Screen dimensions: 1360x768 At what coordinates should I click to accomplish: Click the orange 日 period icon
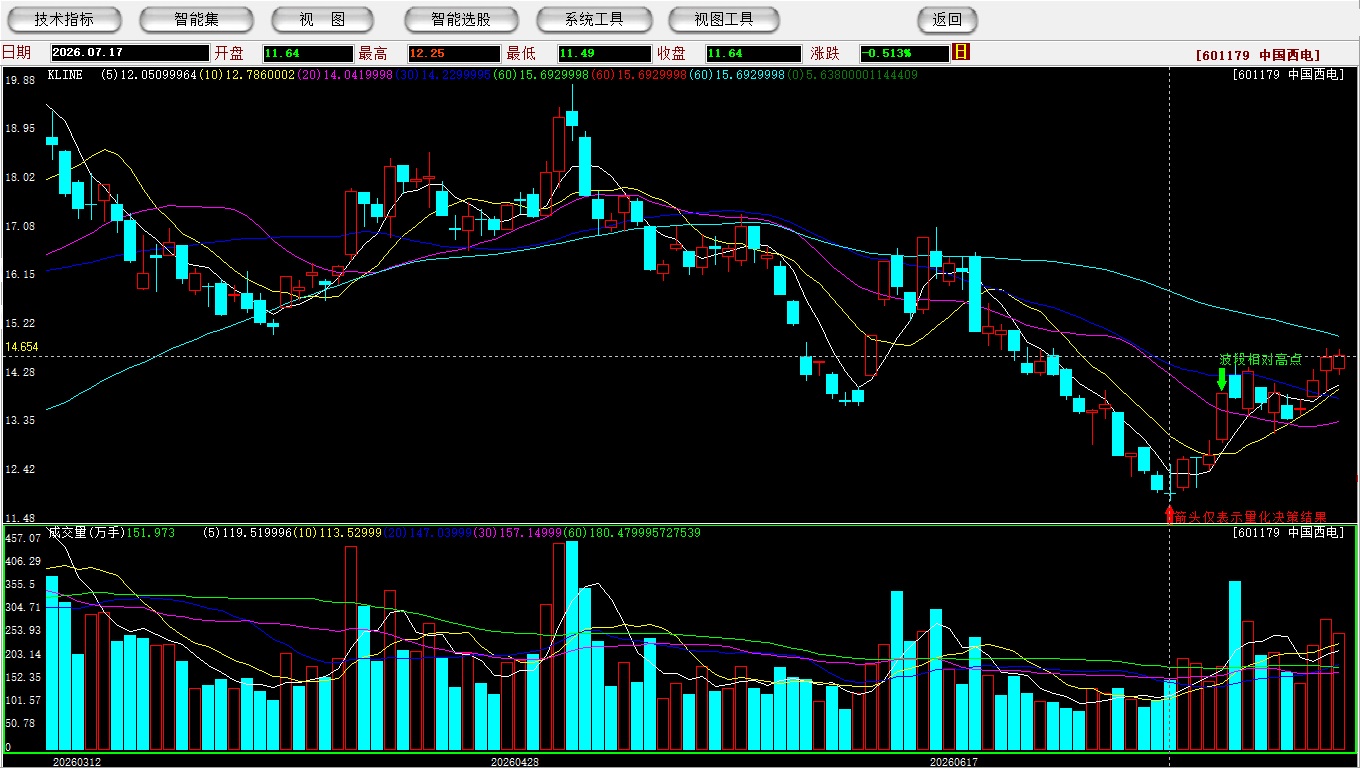(961, 52)
